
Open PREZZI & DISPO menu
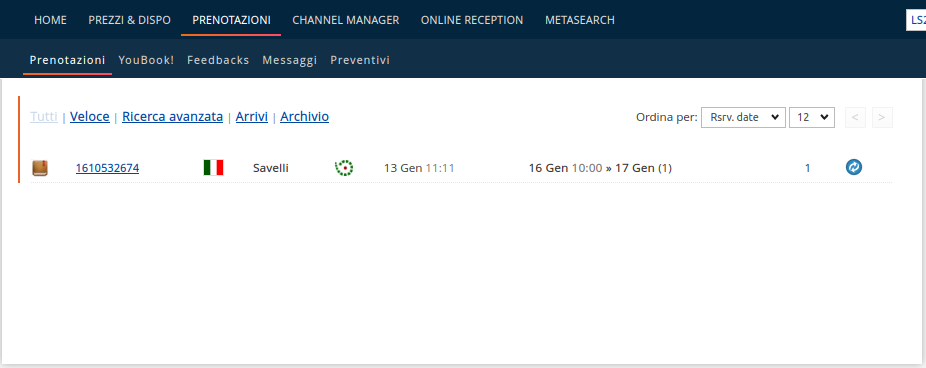tap(129, 20)
